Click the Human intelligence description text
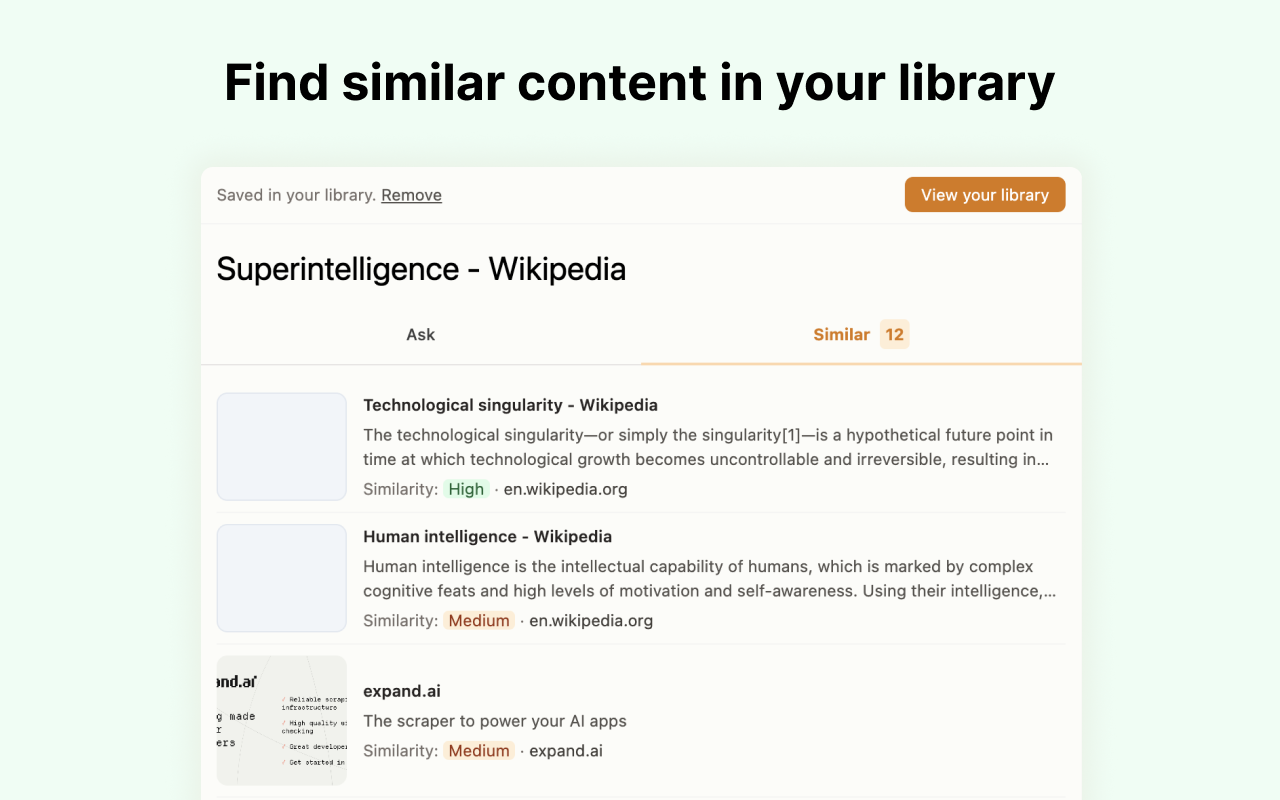 tap(709, 578)
